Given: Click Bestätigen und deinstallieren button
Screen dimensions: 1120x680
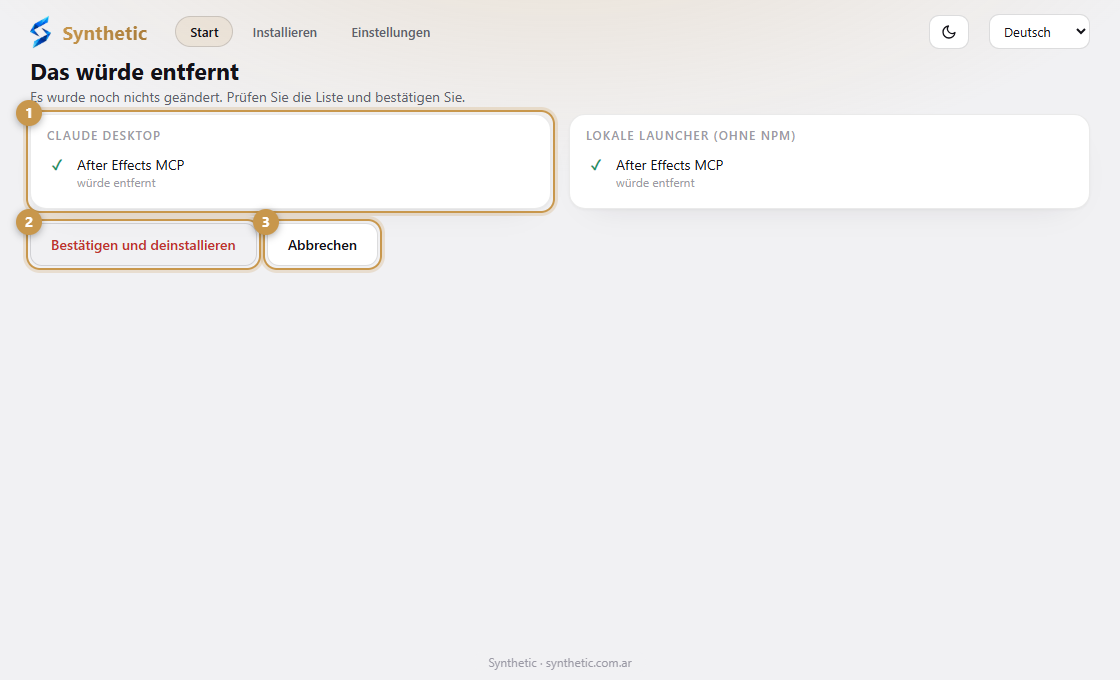Looking at the screenshot, I should pos(143,245).
